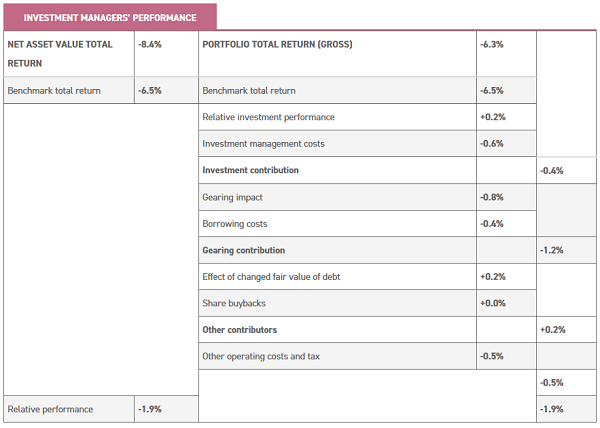Select the Portfolio Total Return (Gross) label
Image resolution: width=600 pixels, height=428 pixels.
click(x=277, y=45)
